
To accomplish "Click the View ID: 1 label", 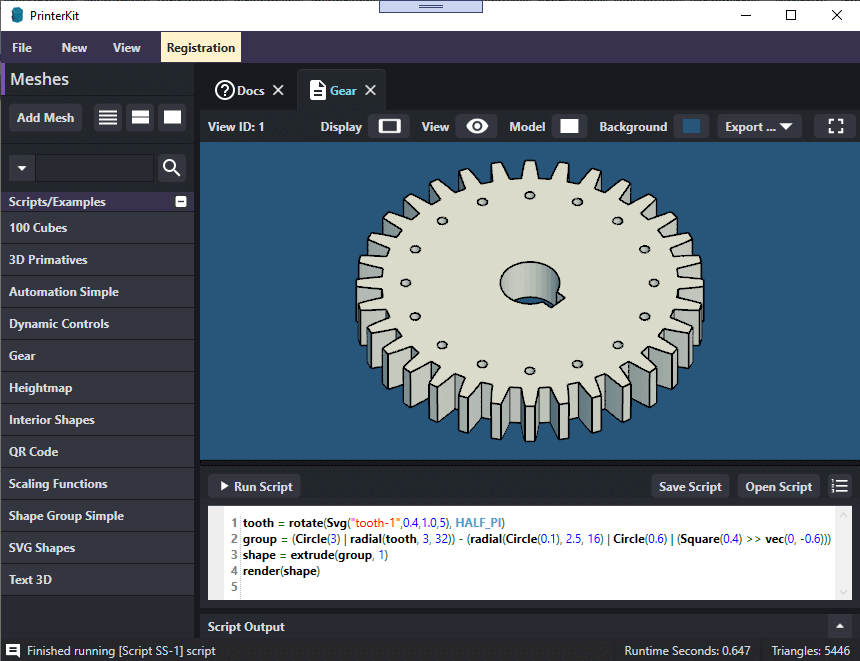I will tap(236, 127).
